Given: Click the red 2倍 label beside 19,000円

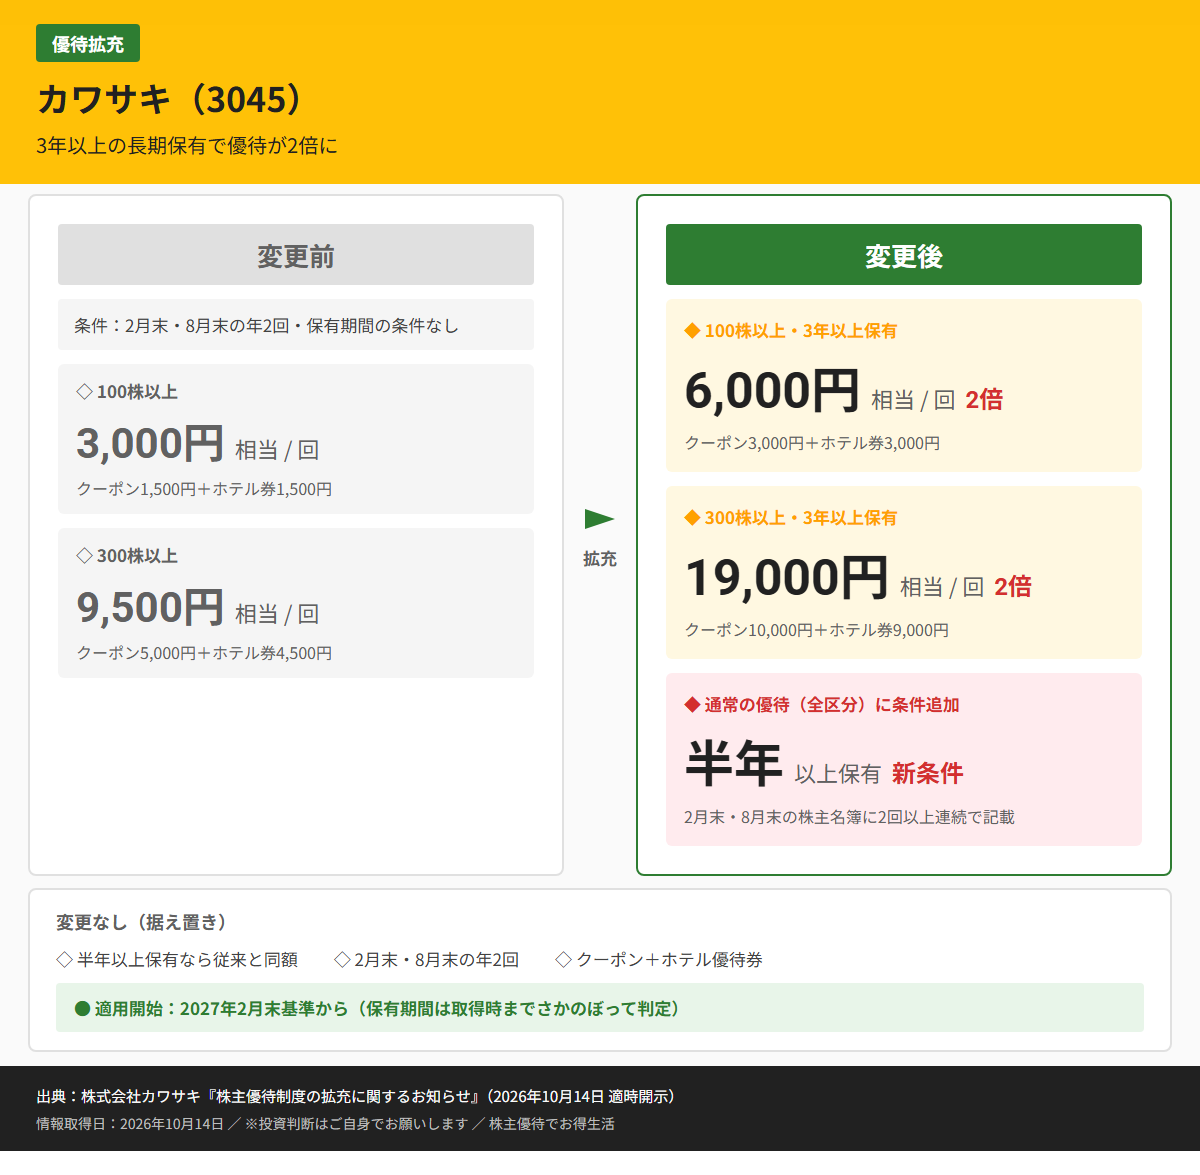Looking at the screenshot, I should [x=1013, y=587].
